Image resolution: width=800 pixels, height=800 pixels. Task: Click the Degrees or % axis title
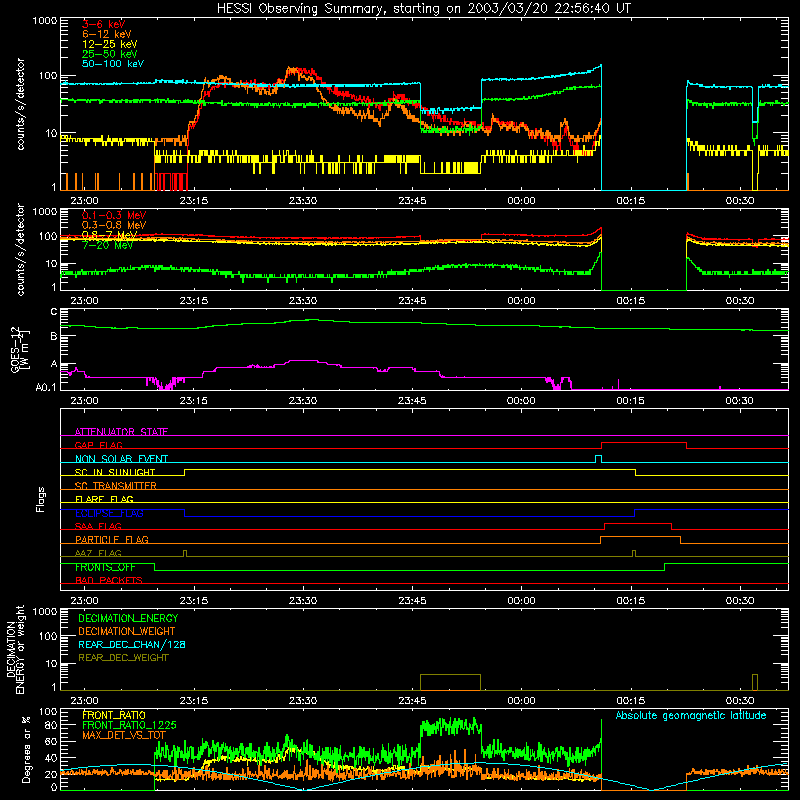tap(26, 750)
